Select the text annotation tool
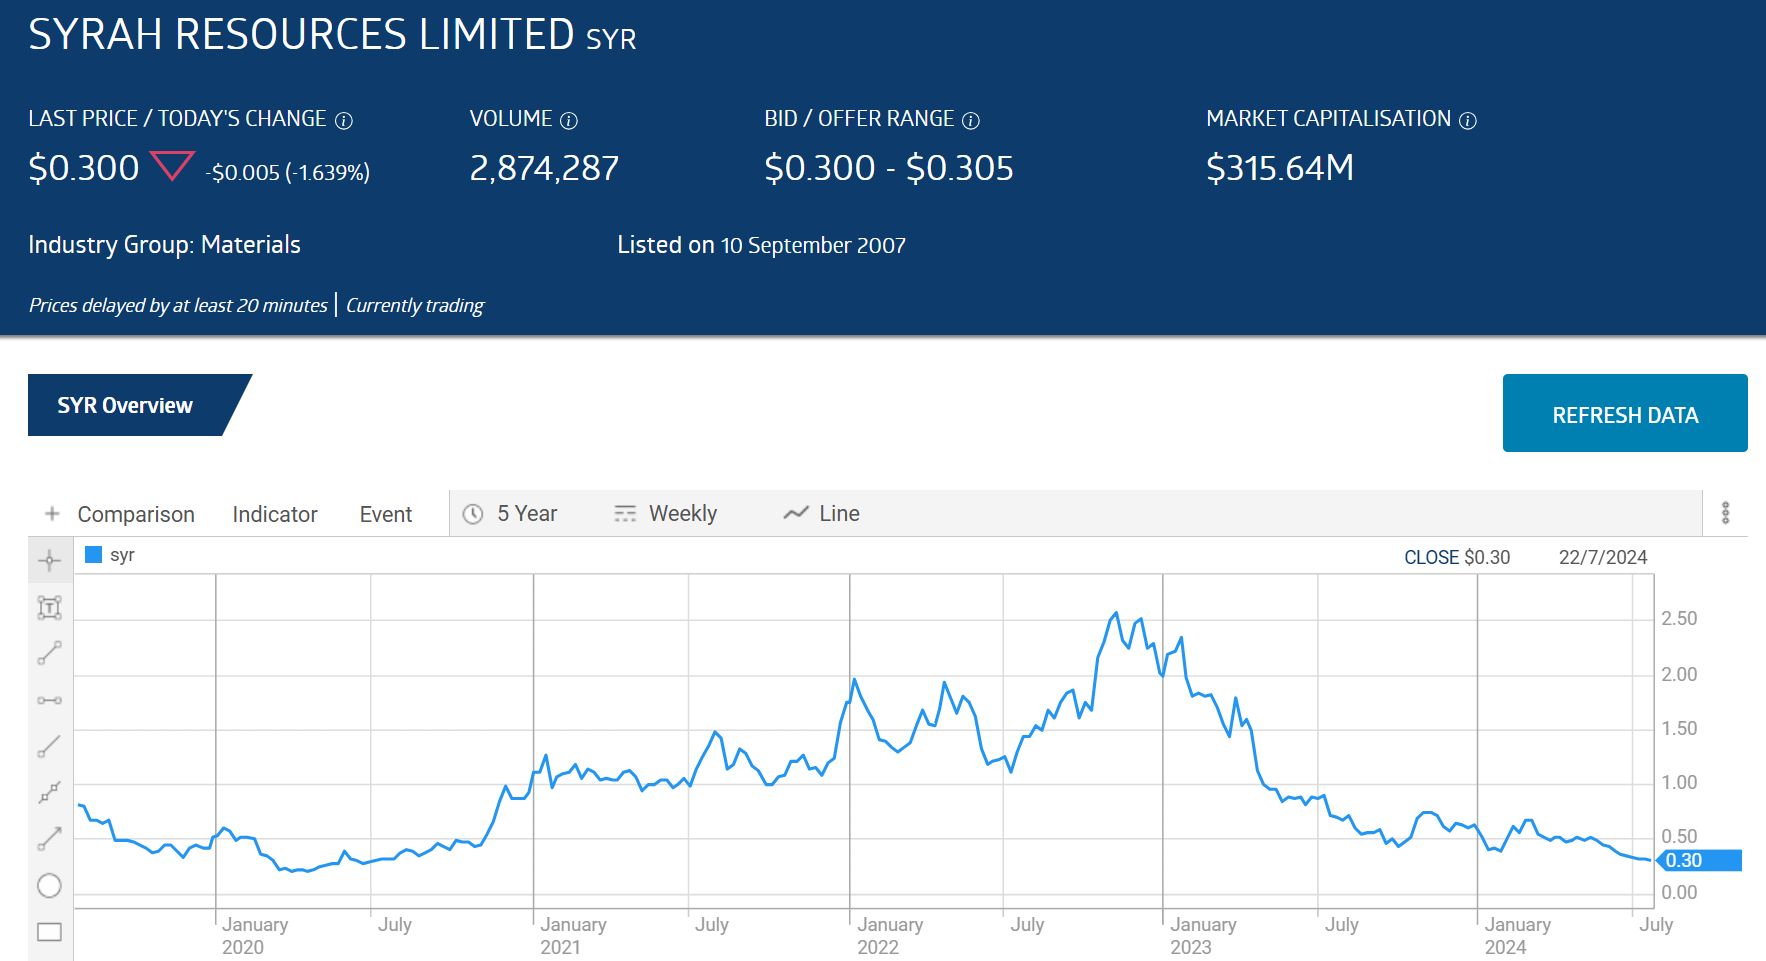Viewport: 1766px width, 961px height. coord(50,607)
